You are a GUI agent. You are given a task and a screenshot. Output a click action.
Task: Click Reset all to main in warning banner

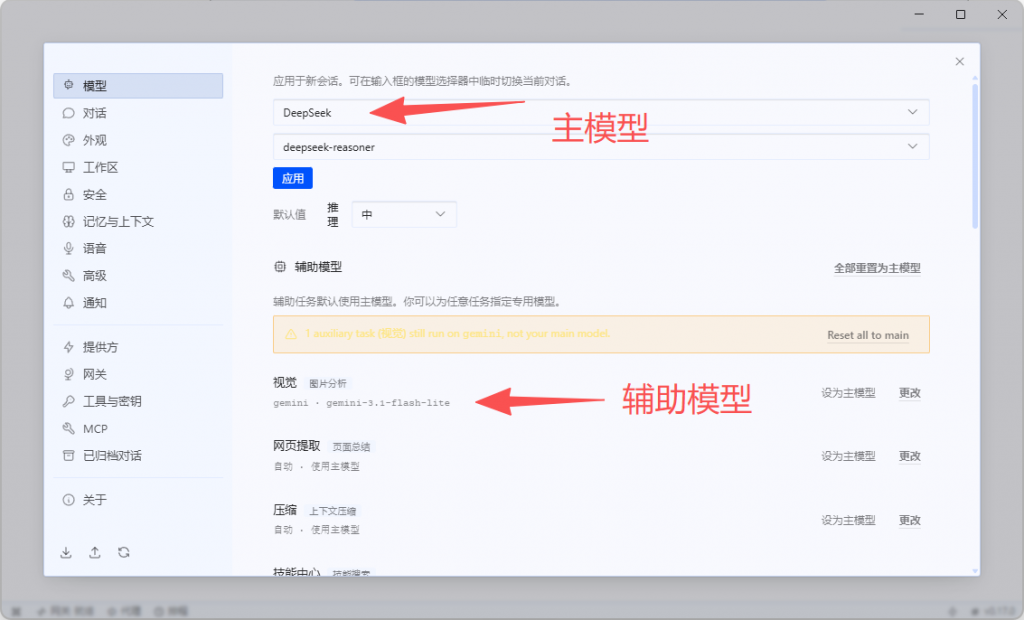[x=868, y=335]
